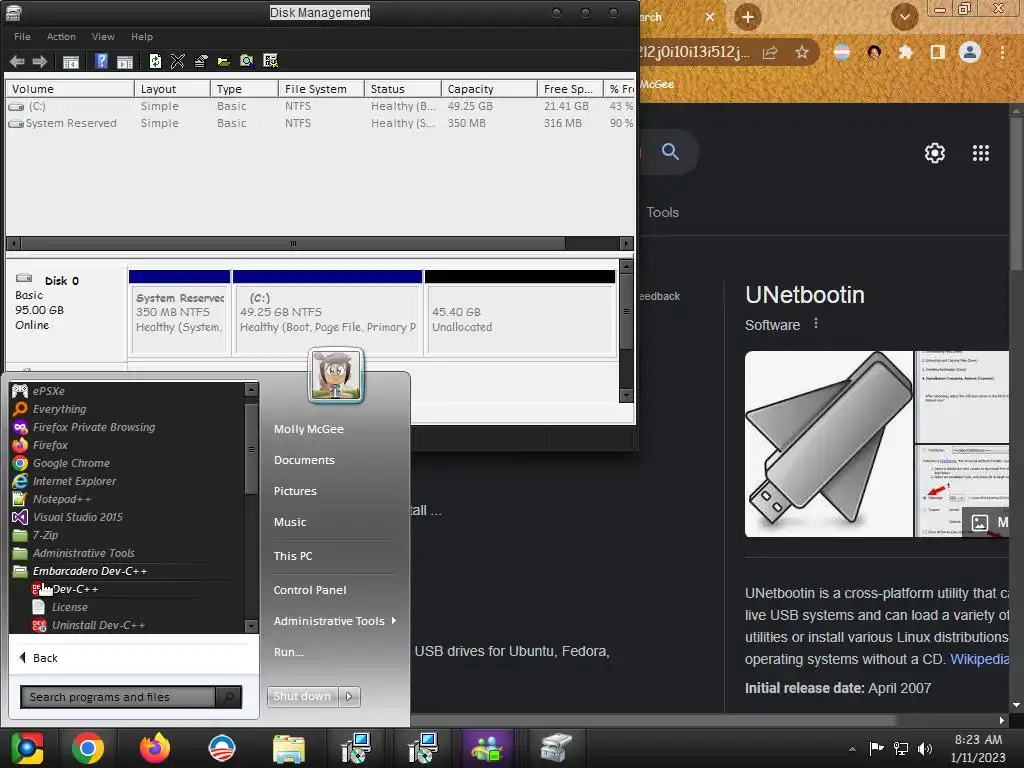Viewport: 1024px width, 768px height.
Task: Open Chrome tab search chevron button
Action: pos(904,17)
